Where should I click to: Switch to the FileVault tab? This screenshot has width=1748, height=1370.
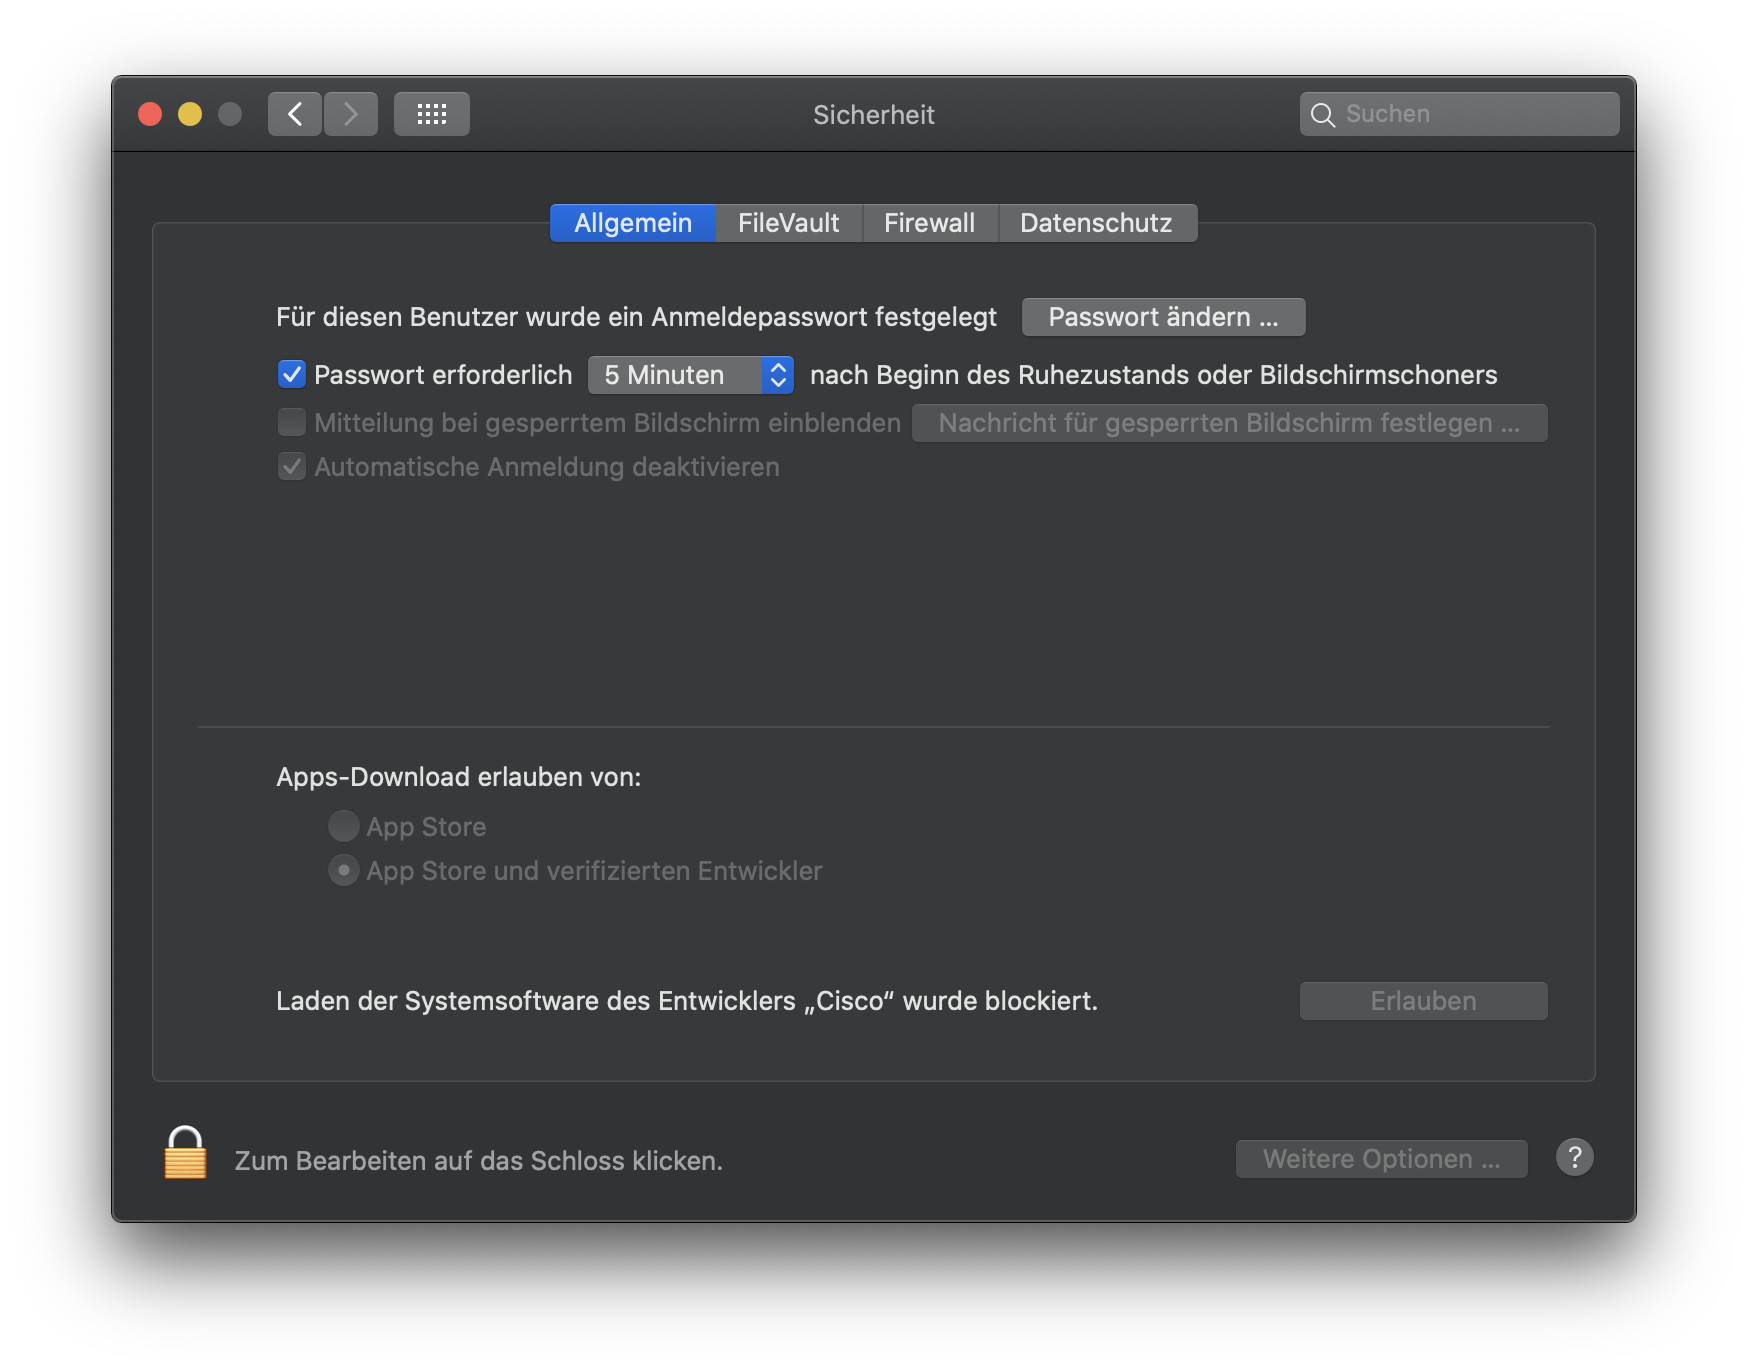point(788,223)
